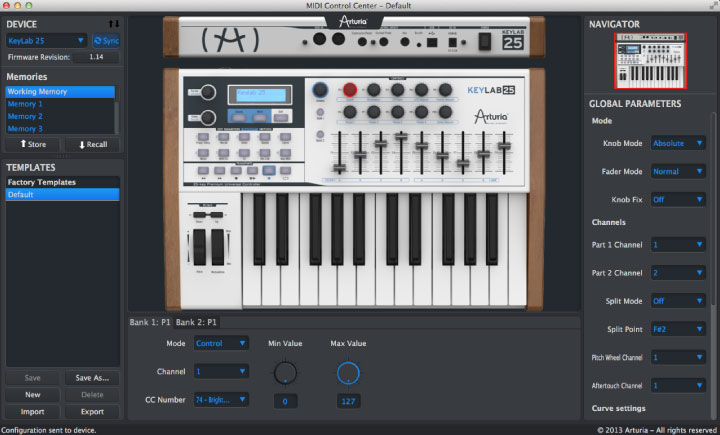Click the Import button
The height and width of the screenshot is (435, 720).
point(33,412)
